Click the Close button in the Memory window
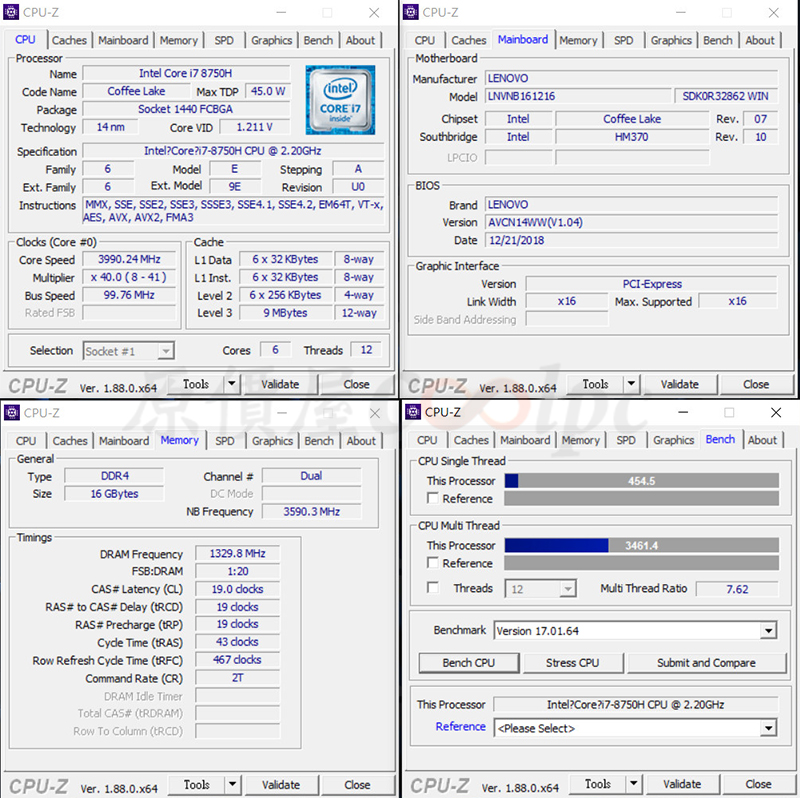800x798 pixels. coord(357,784)
